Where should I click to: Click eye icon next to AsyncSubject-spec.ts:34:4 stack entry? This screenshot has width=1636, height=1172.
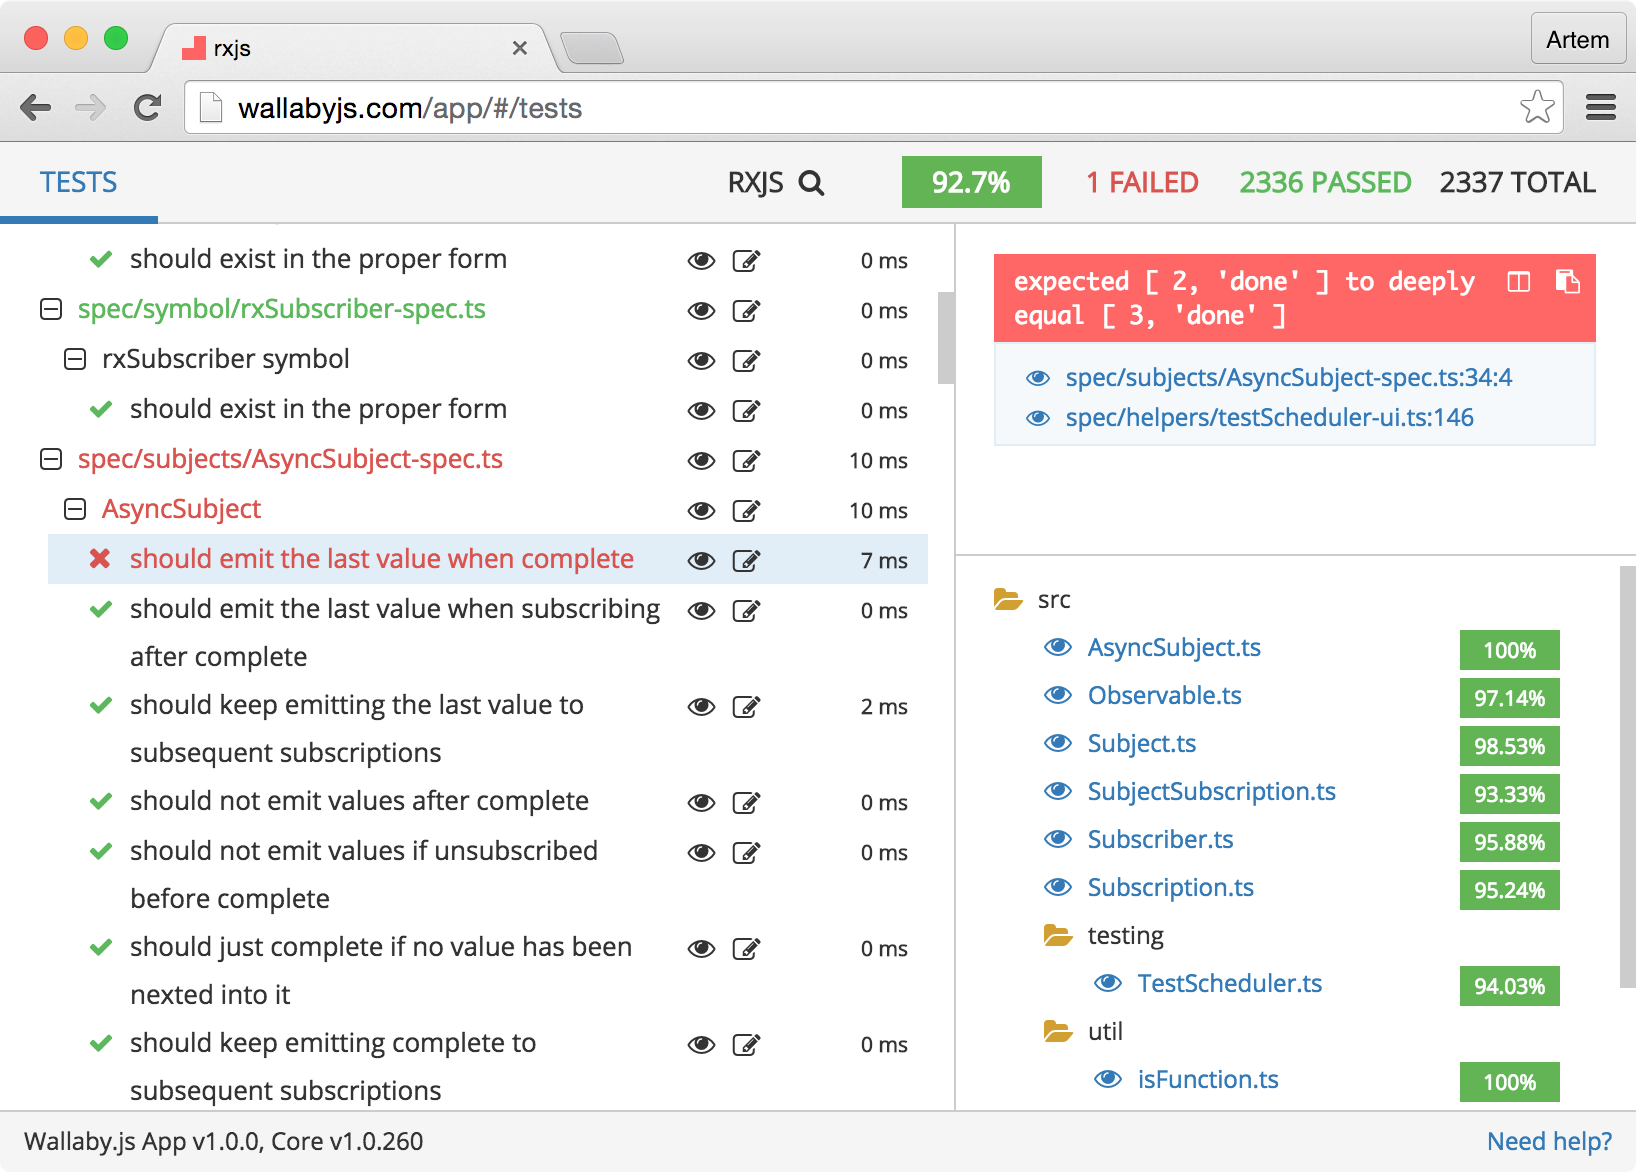tap(1038, 378)
